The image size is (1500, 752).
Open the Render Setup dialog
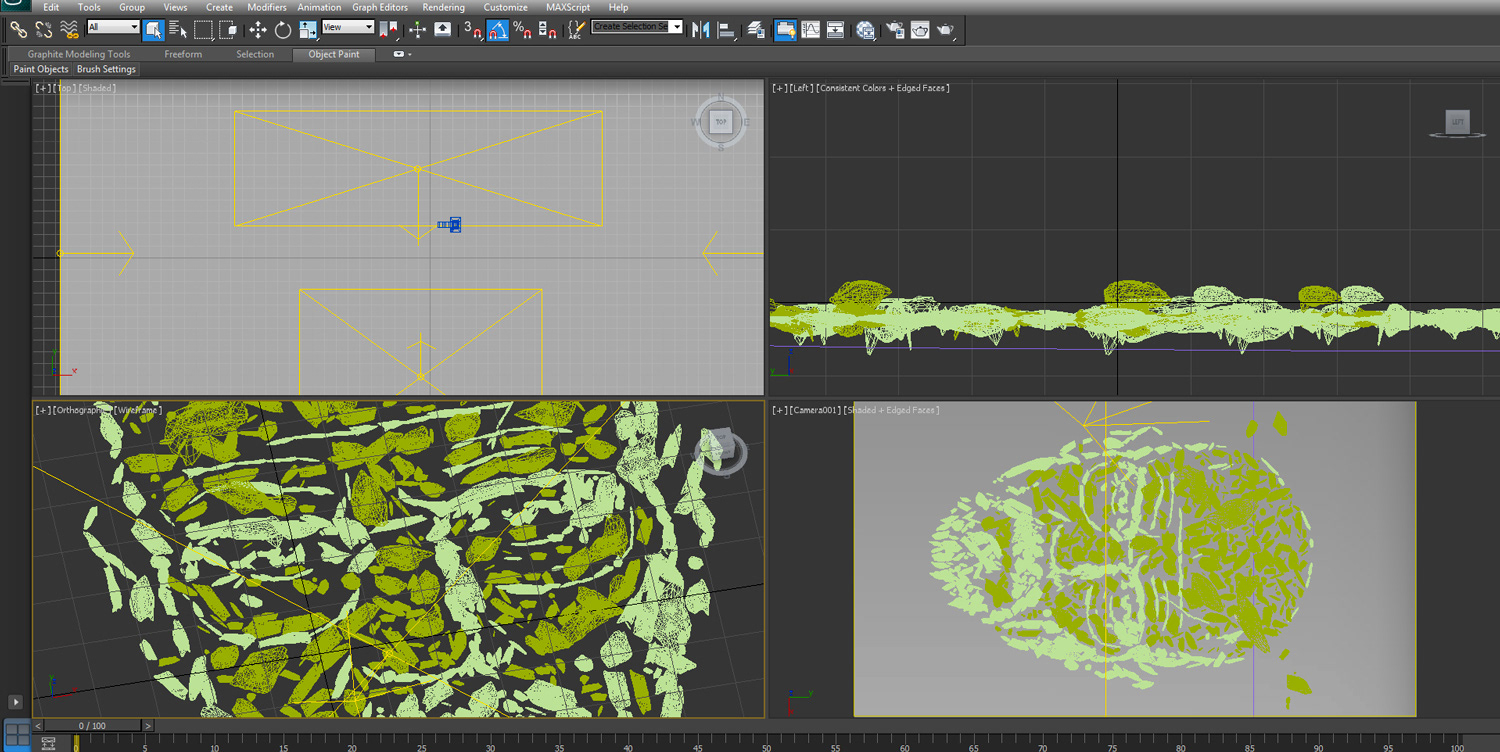coord(895,30)
